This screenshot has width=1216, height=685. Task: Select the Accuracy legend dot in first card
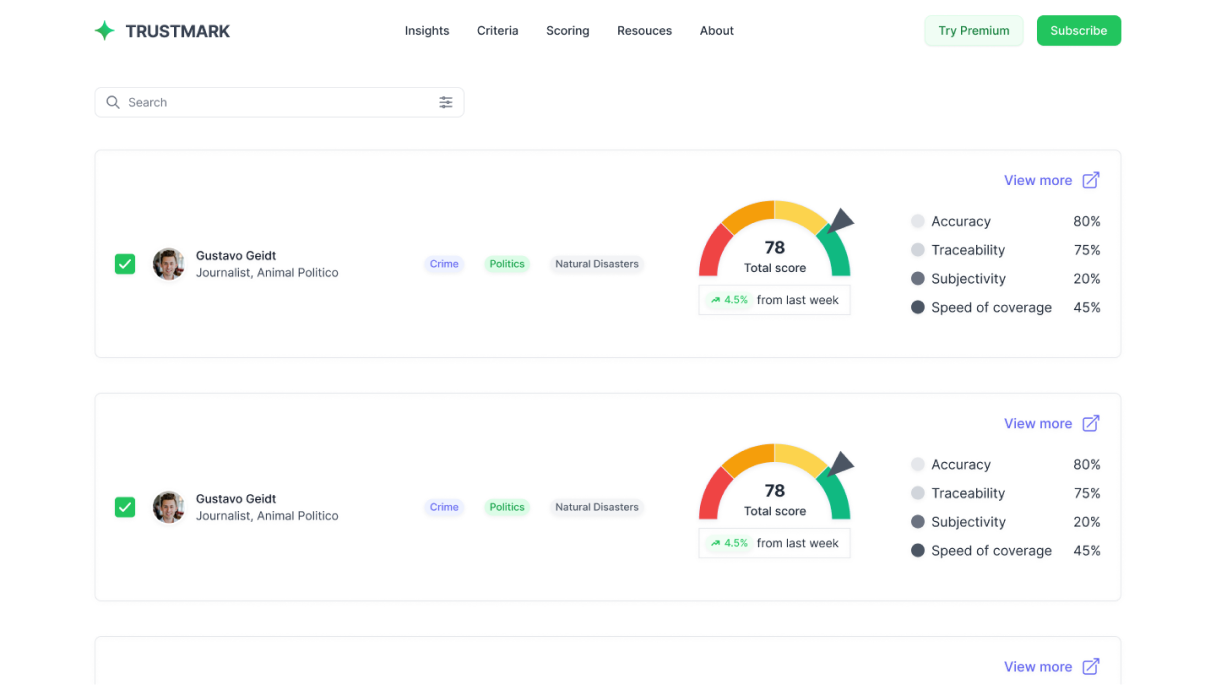click(917, 221)
